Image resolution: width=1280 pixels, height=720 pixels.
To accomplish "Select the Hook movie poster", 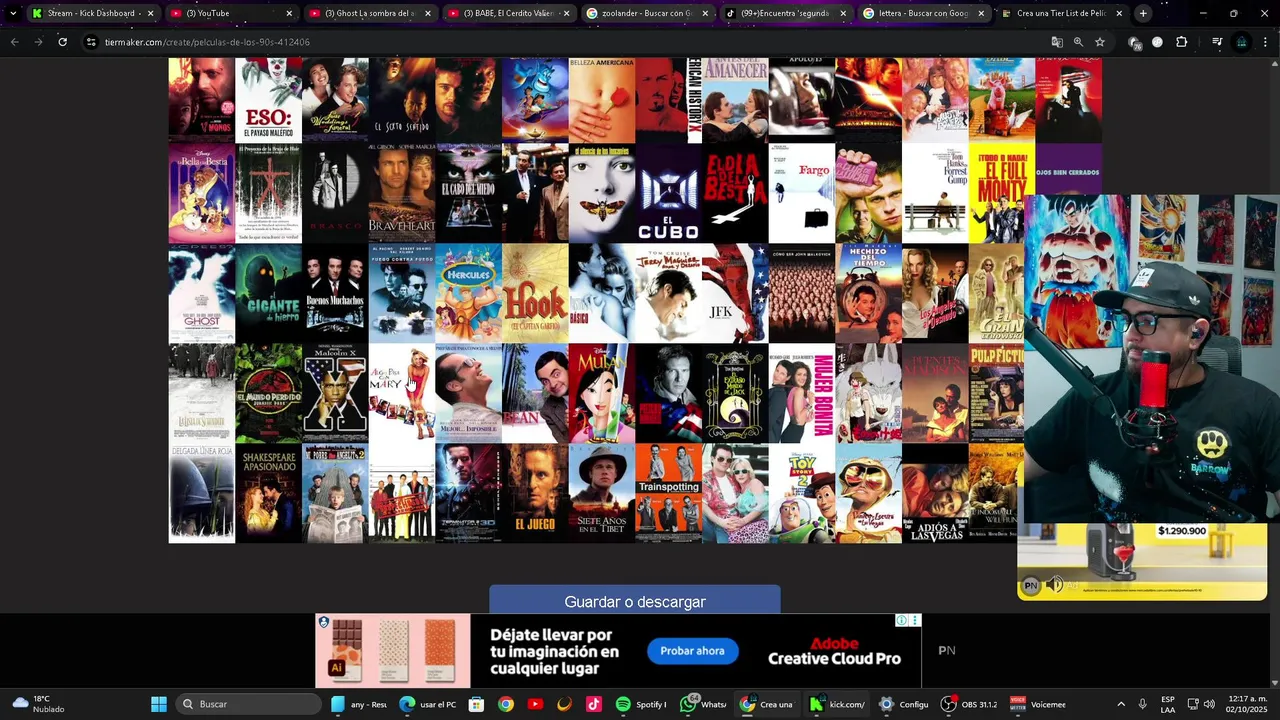I will [535, 293].
